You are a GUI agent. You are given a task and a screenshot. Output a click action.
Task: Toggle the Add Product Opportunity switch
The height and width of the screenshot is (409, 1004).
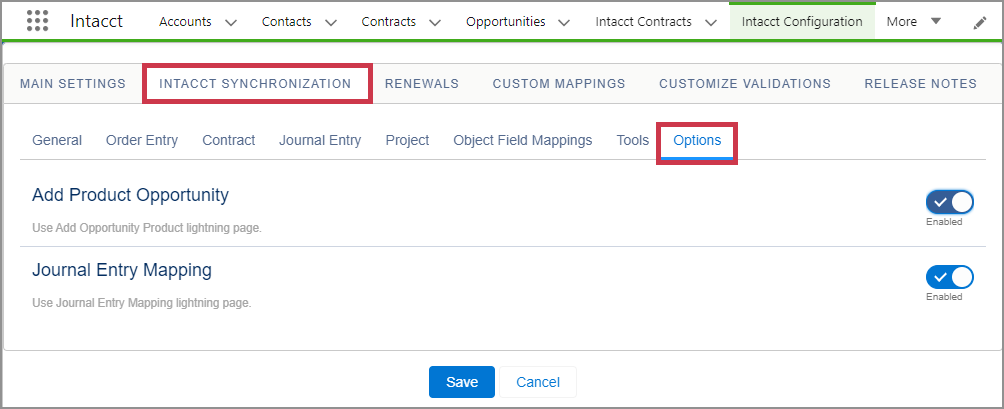coord(949,202)
